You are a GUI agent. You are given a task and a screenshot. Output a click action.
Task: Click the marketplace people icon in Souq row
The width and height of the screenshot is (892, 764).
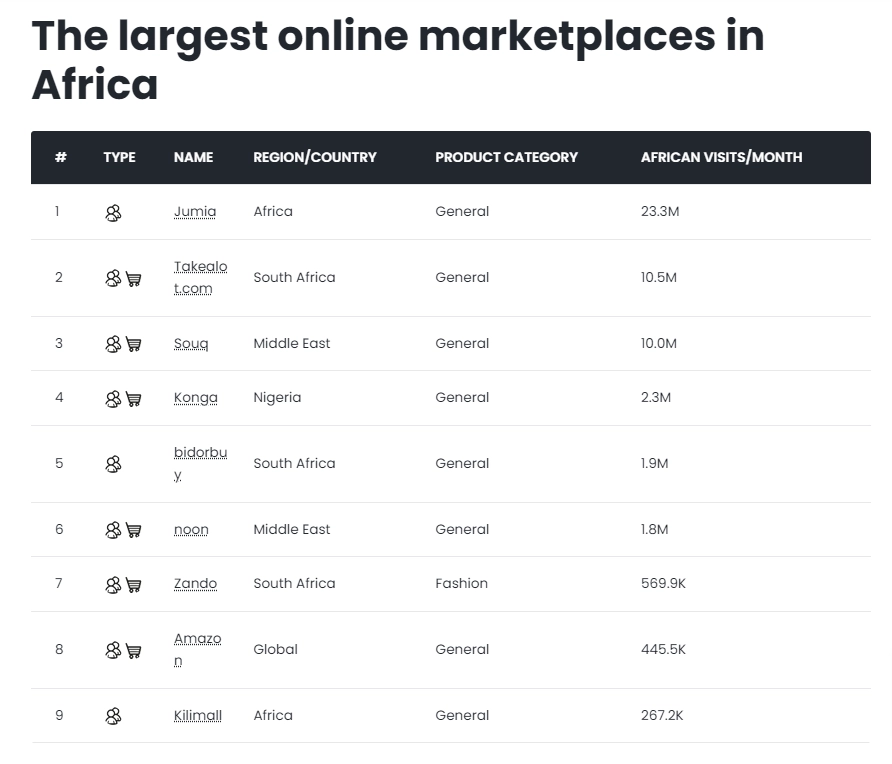pyautogui.click(x=113, y=344)
